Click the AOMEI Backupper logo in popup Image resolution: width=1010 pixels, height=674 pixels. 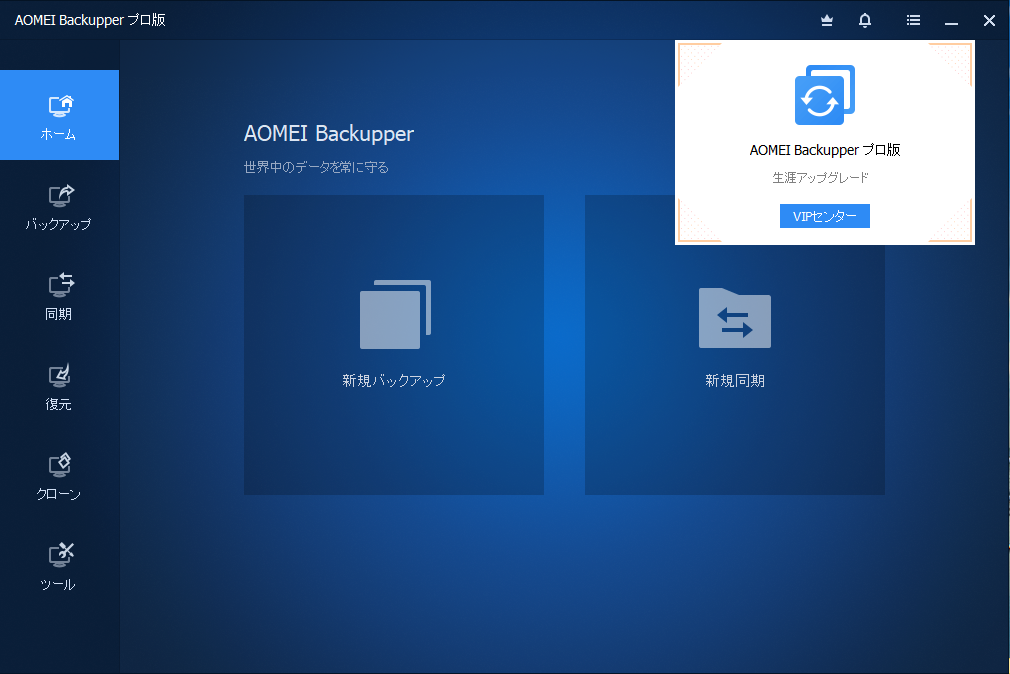[824, 95]
